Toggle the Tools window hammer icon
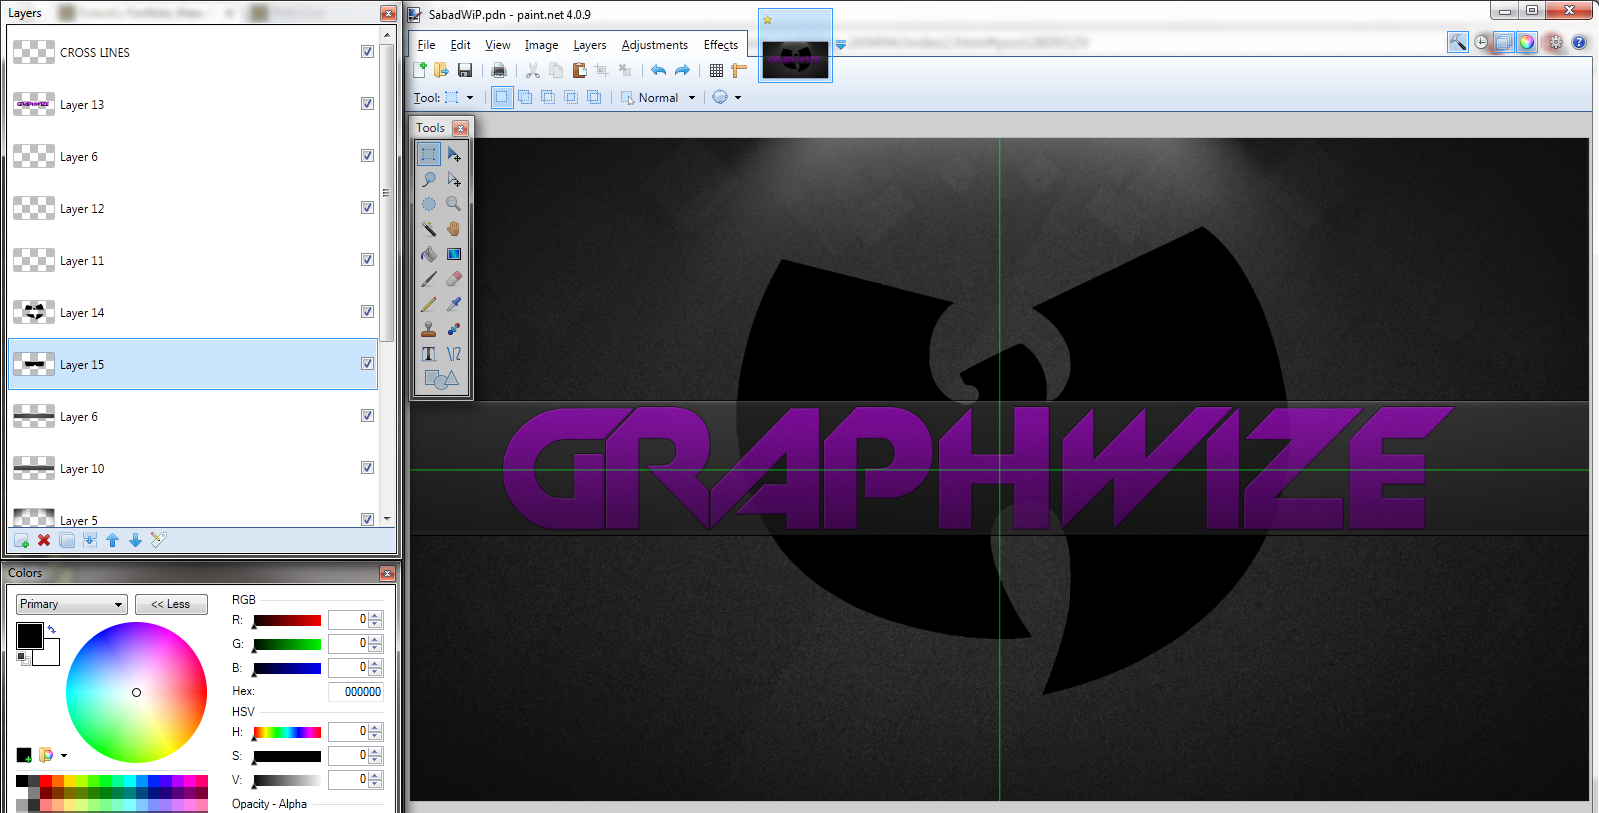Screen dimensions: 1599x813 pyautogui.click(x=1458, y=42)
